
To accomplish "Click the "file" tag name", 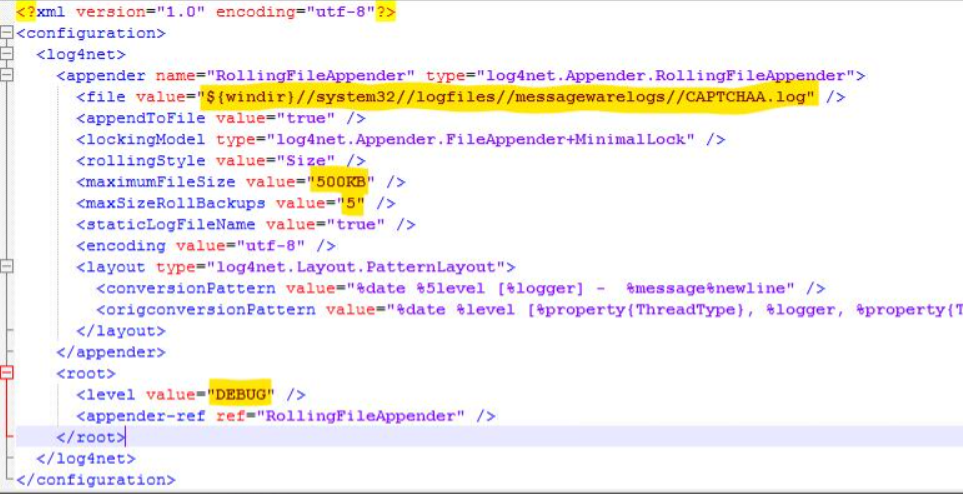I will click(106, 97).
